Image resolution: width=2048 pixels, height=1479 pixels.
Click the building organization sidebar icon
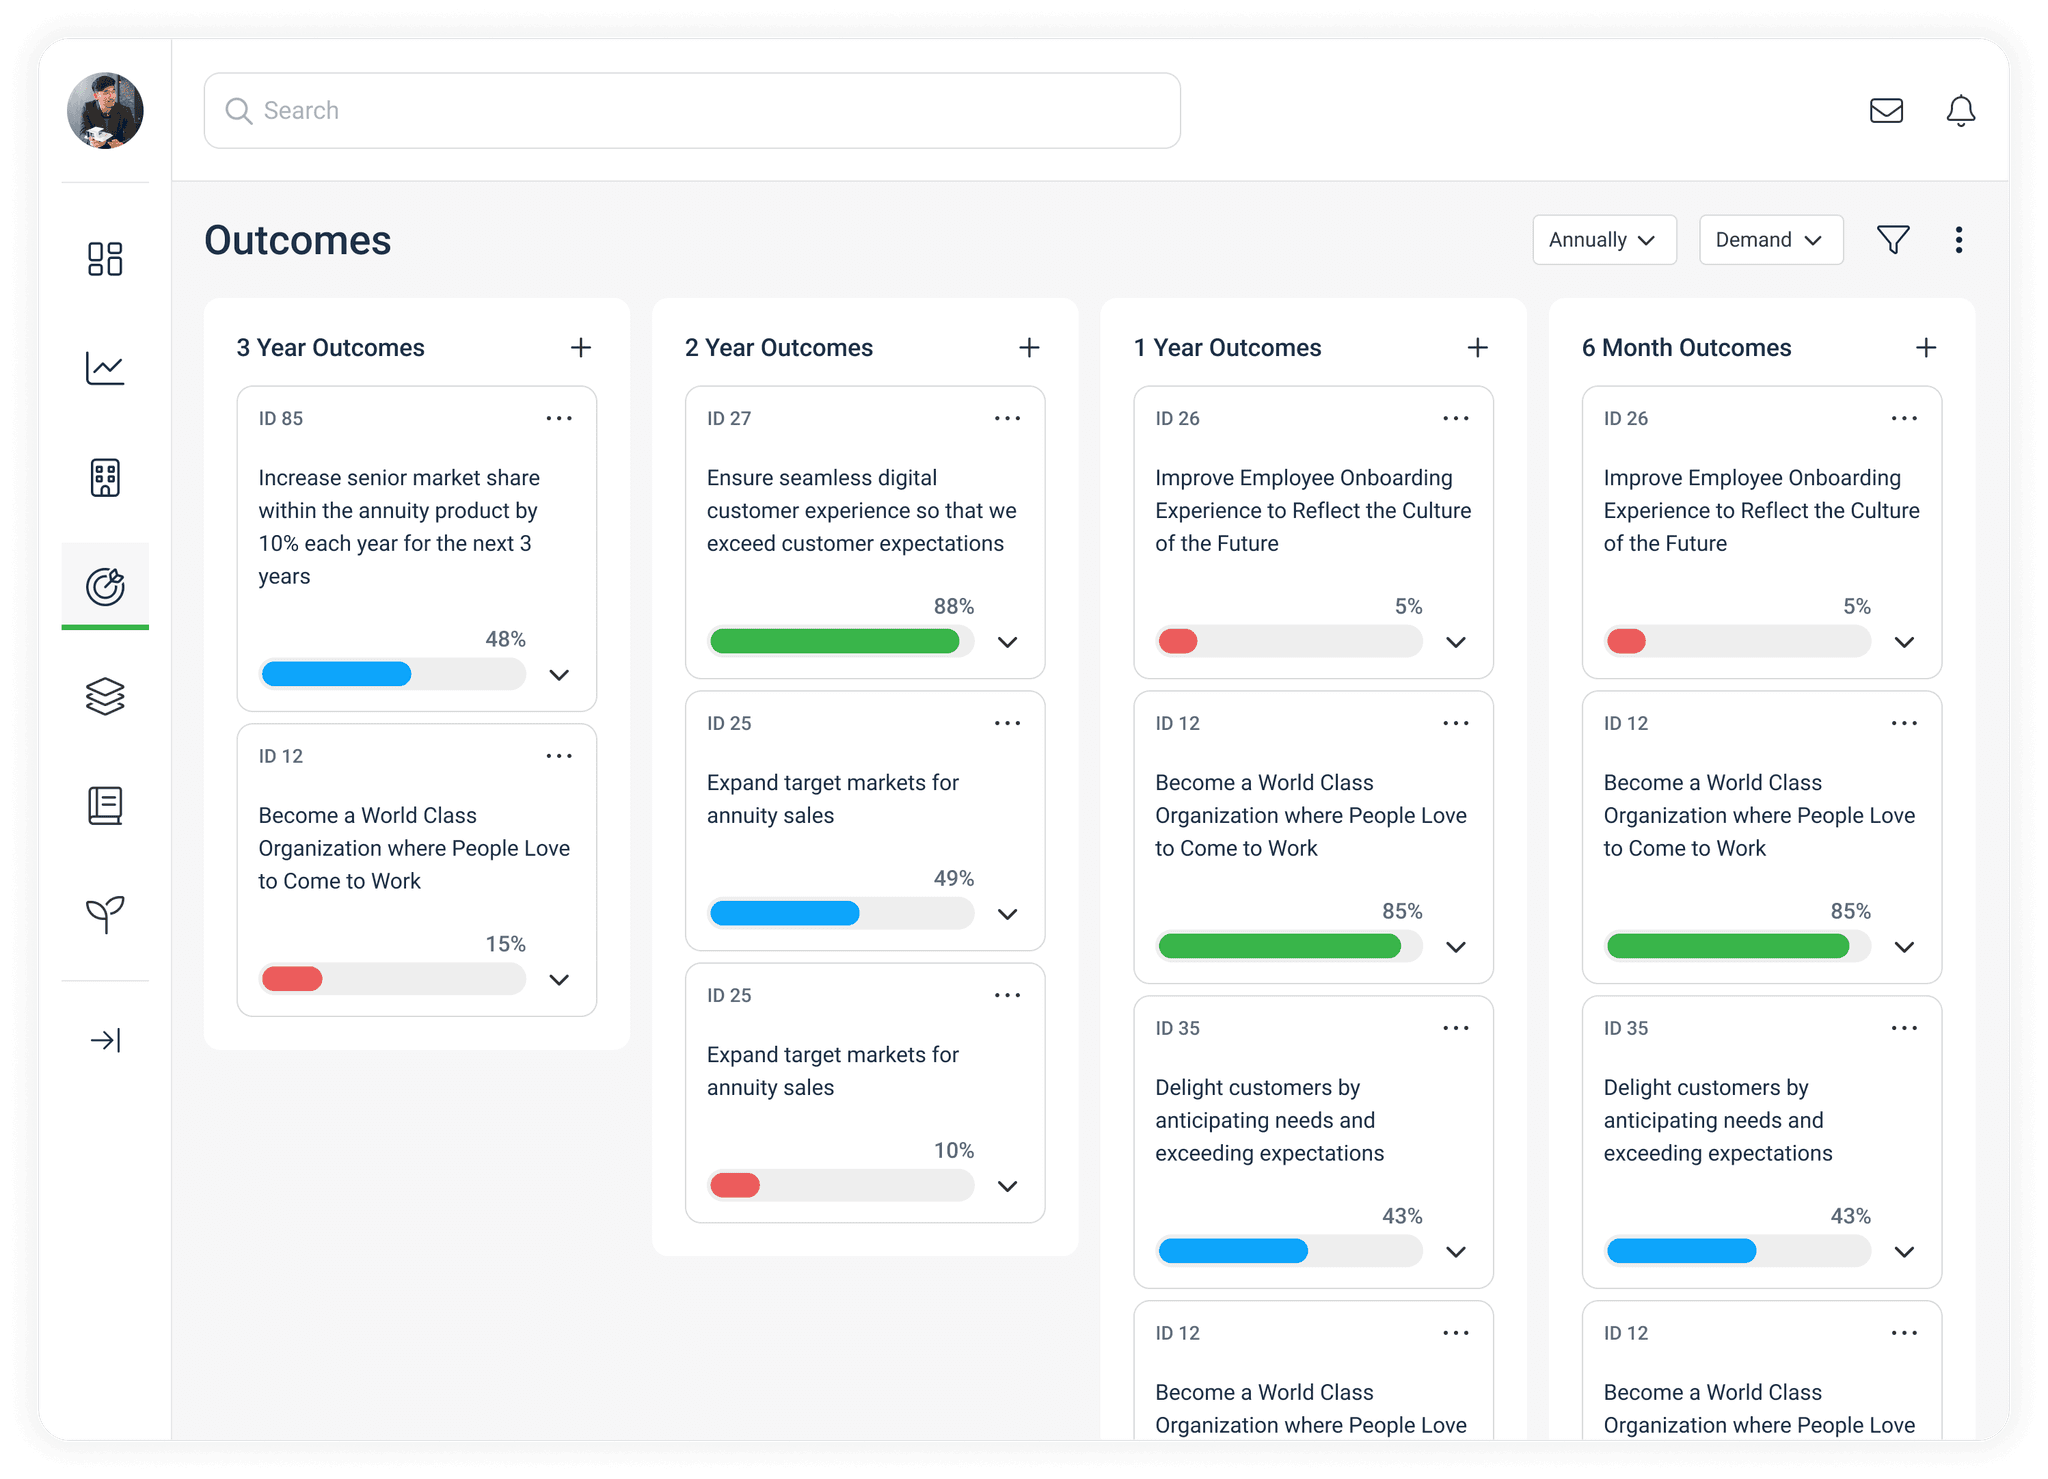(105, 478)
